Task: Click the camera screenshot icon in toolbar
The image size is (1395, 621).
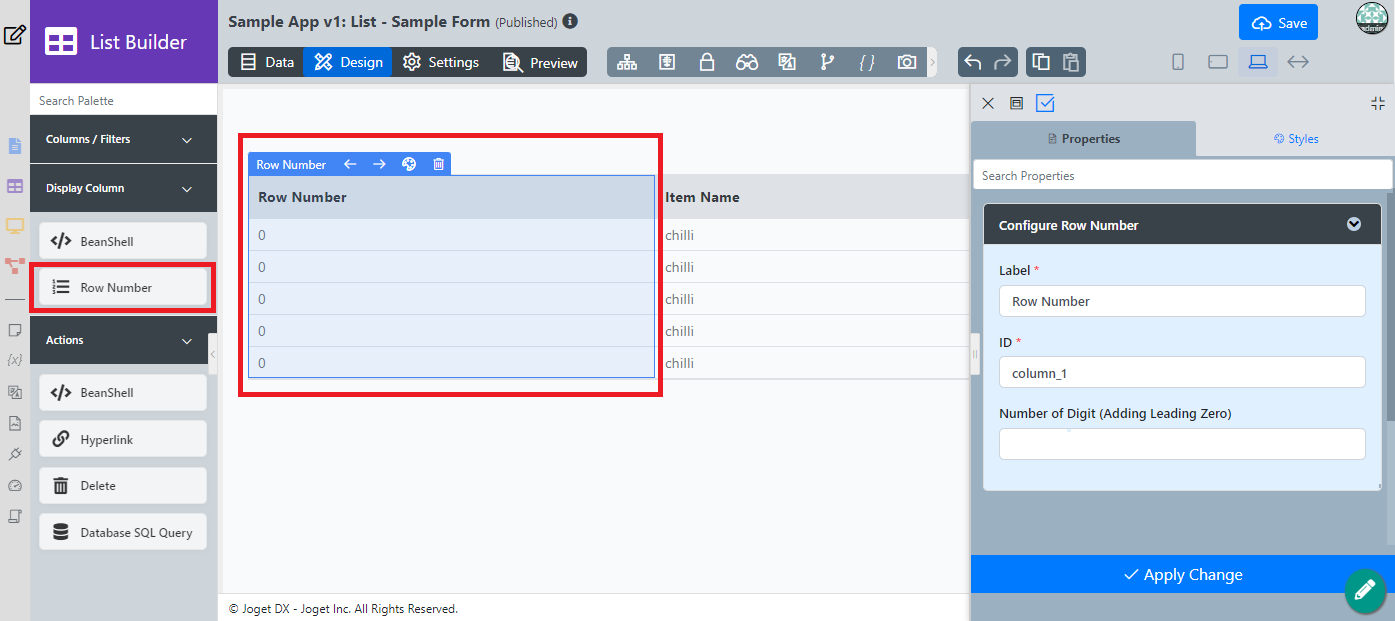Action: pyautogui.click(x=906, y=62)
